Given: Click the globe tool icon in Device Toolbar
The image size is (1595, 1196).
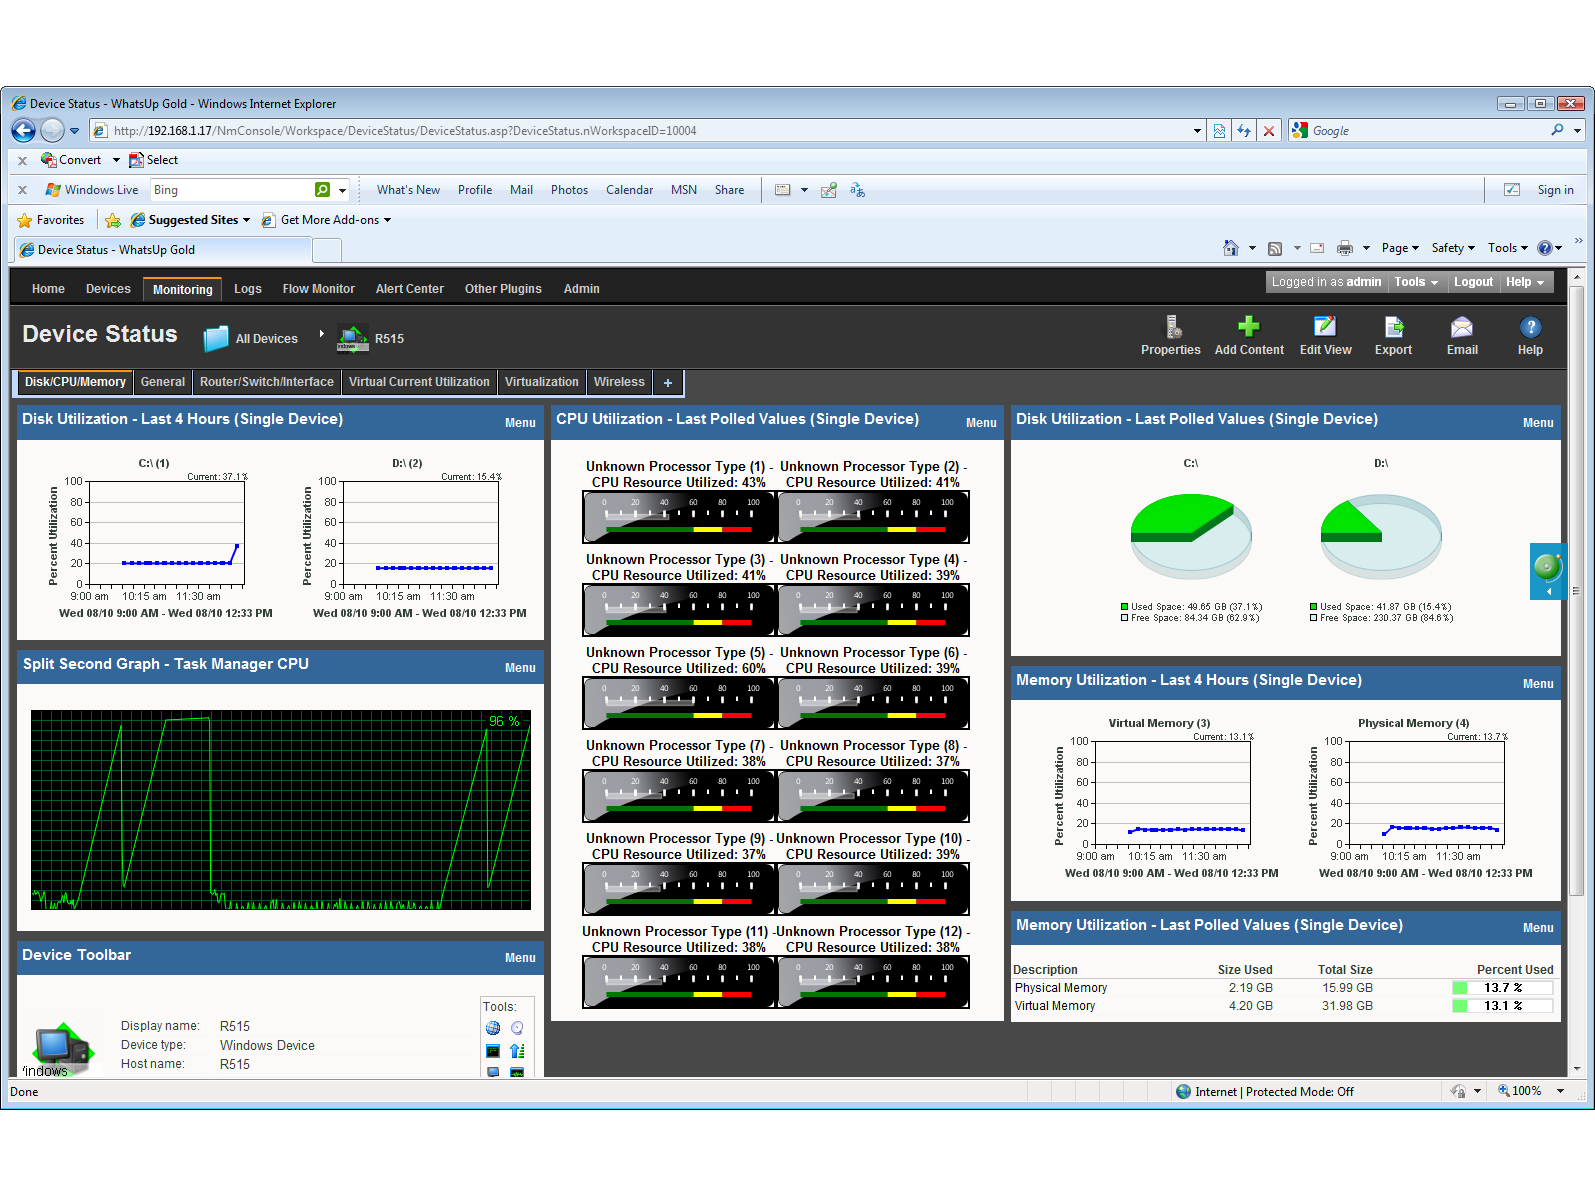Looking at the screenshot, I should [493, 1028].
